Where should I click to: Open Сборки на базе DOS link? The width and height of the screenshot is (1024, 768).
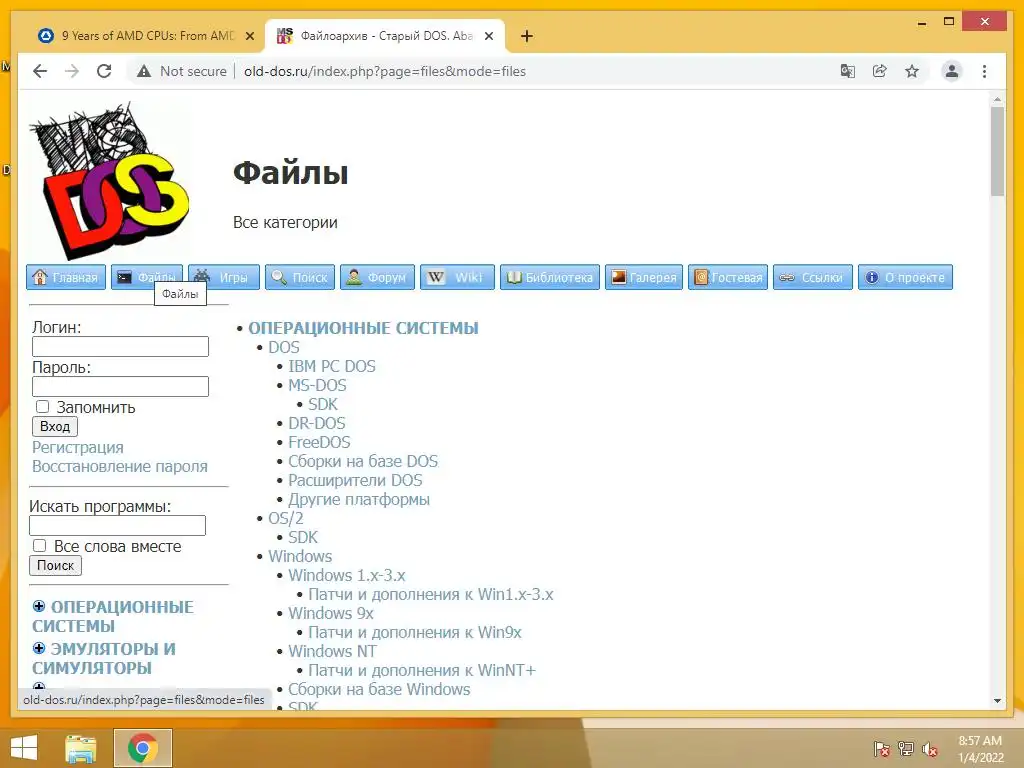point(363,461)
